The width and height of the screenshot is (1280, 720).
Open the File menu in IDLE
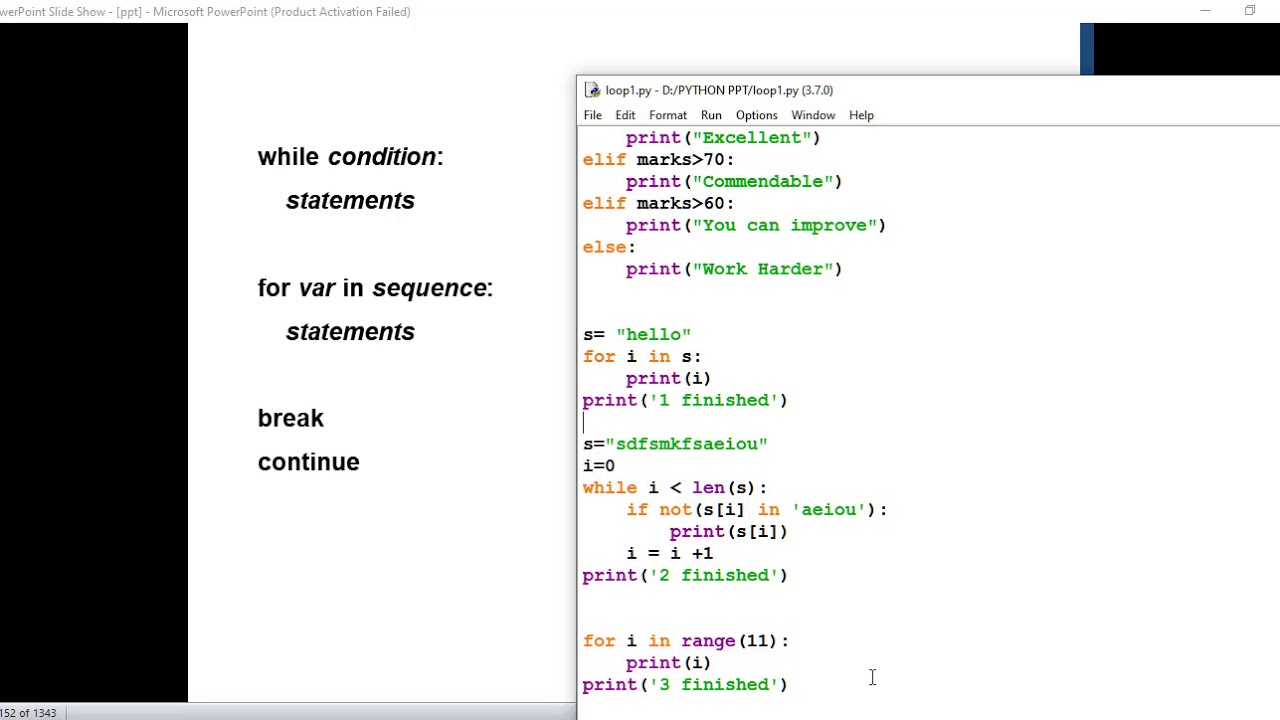pos(592,115)
